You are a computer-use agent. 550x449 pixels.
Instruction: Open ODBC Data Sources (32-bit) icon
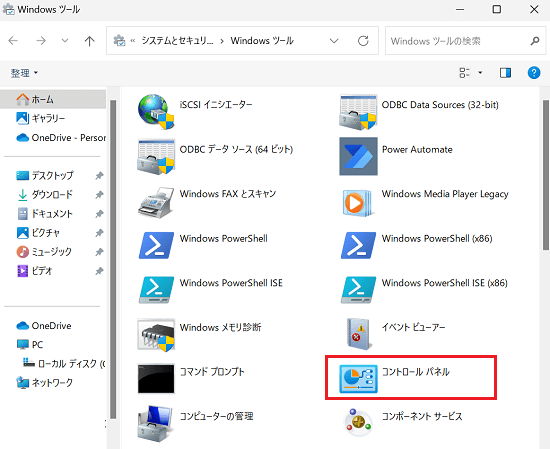pyautogui.click(x=358, y=112)
